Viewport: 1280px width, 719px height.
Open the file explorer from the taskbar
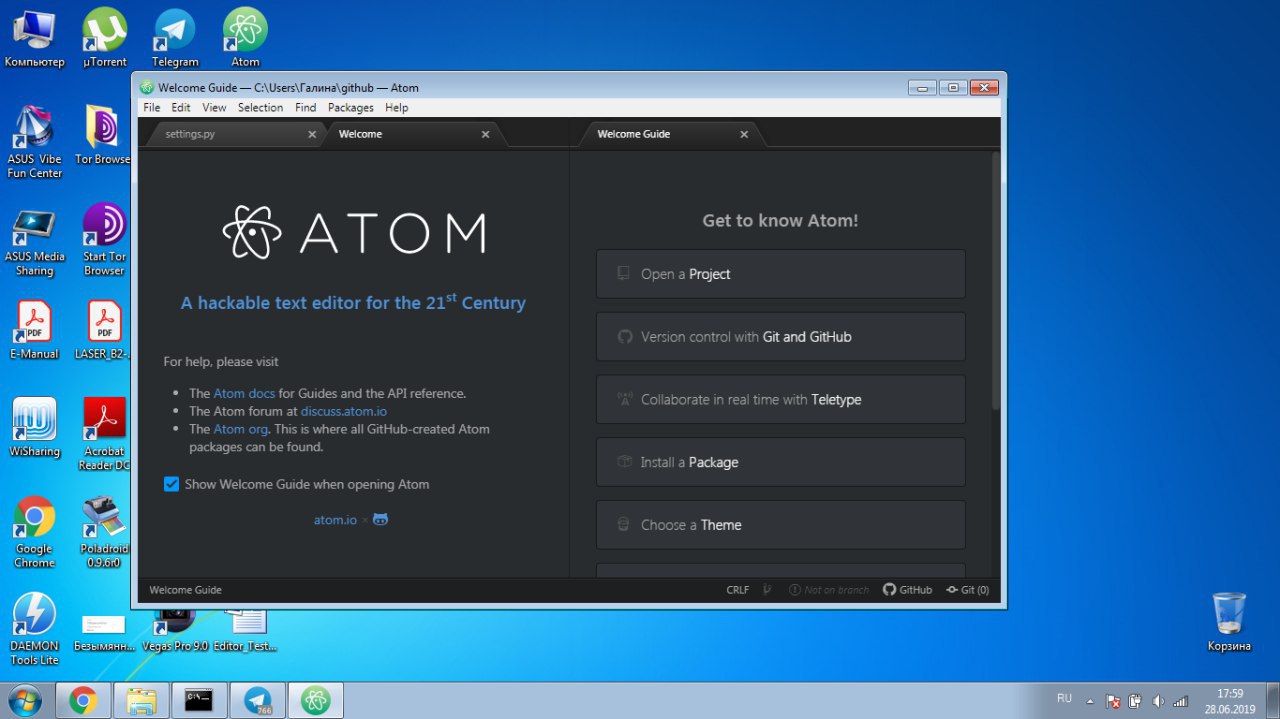tap(142, 701)
